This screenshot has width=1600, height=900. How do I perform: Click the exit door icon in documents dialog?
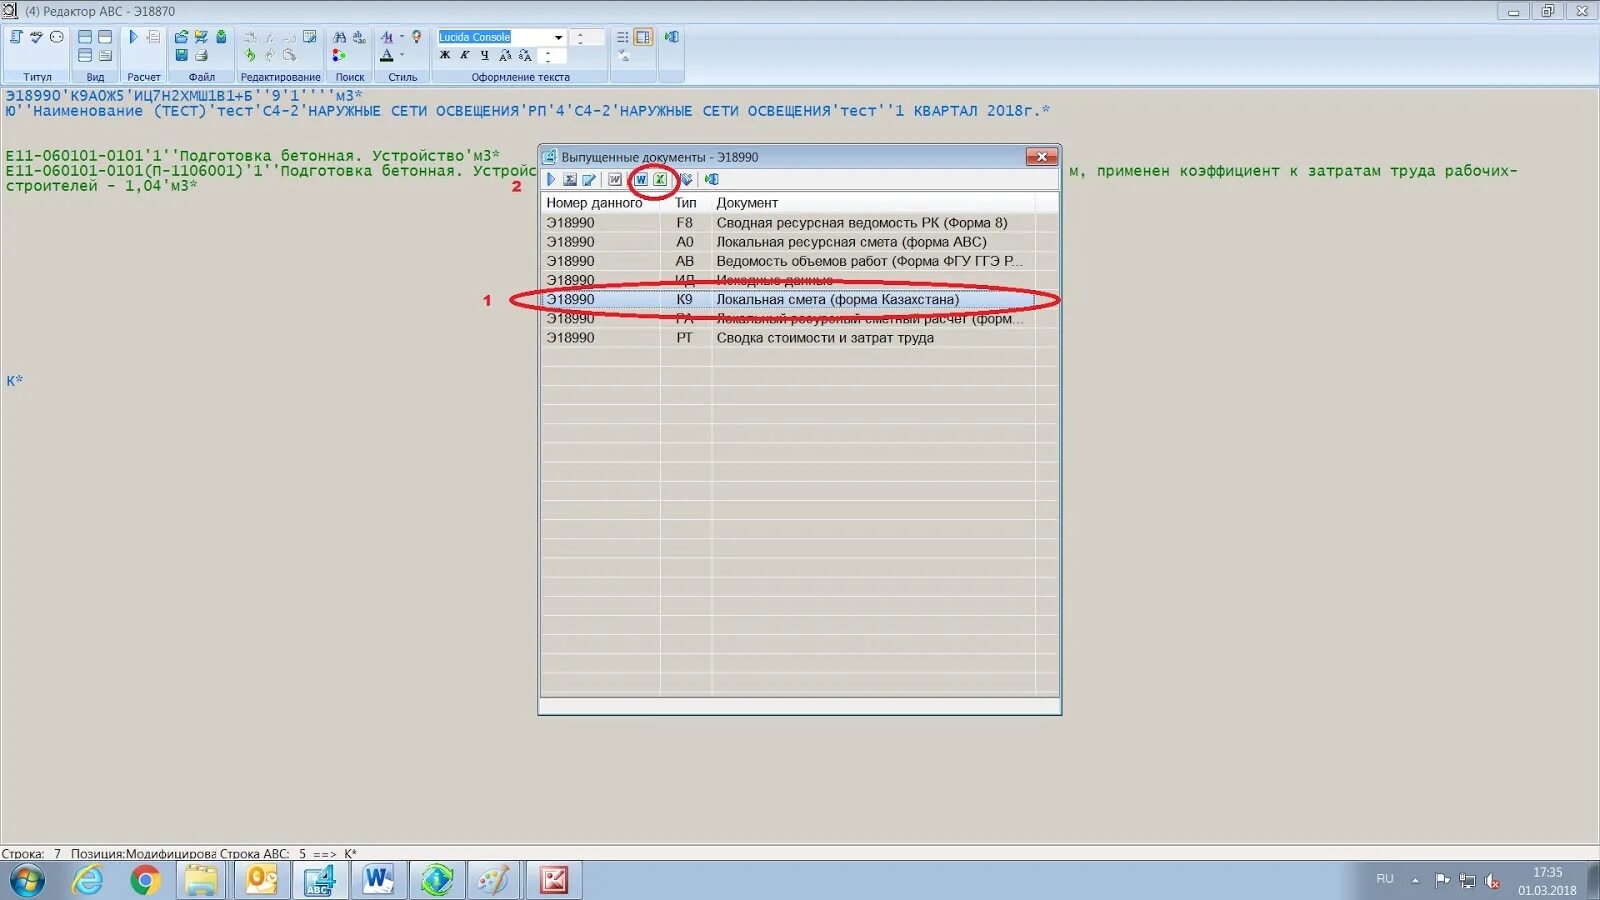(x=711, y=180)
